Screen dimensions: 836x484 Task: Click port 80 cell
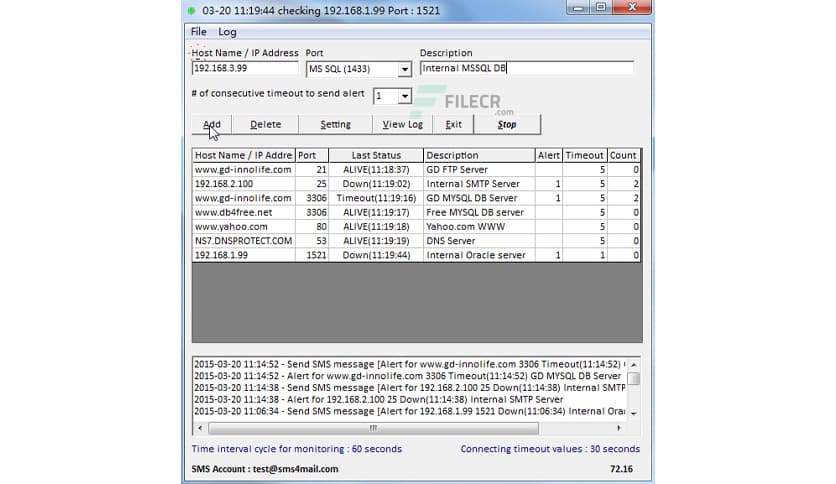coord(312,227)
